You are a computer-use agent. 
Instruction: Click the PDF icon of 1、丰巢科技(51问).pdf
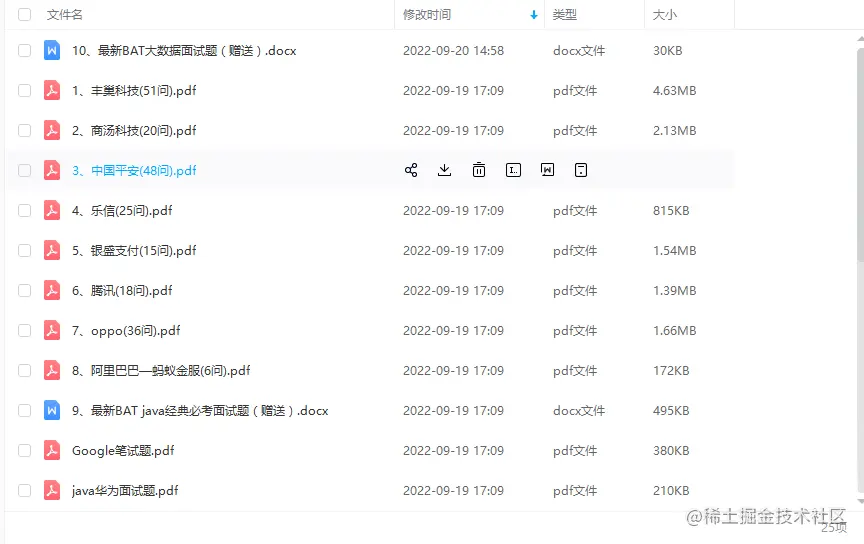(x=52, y=90)
